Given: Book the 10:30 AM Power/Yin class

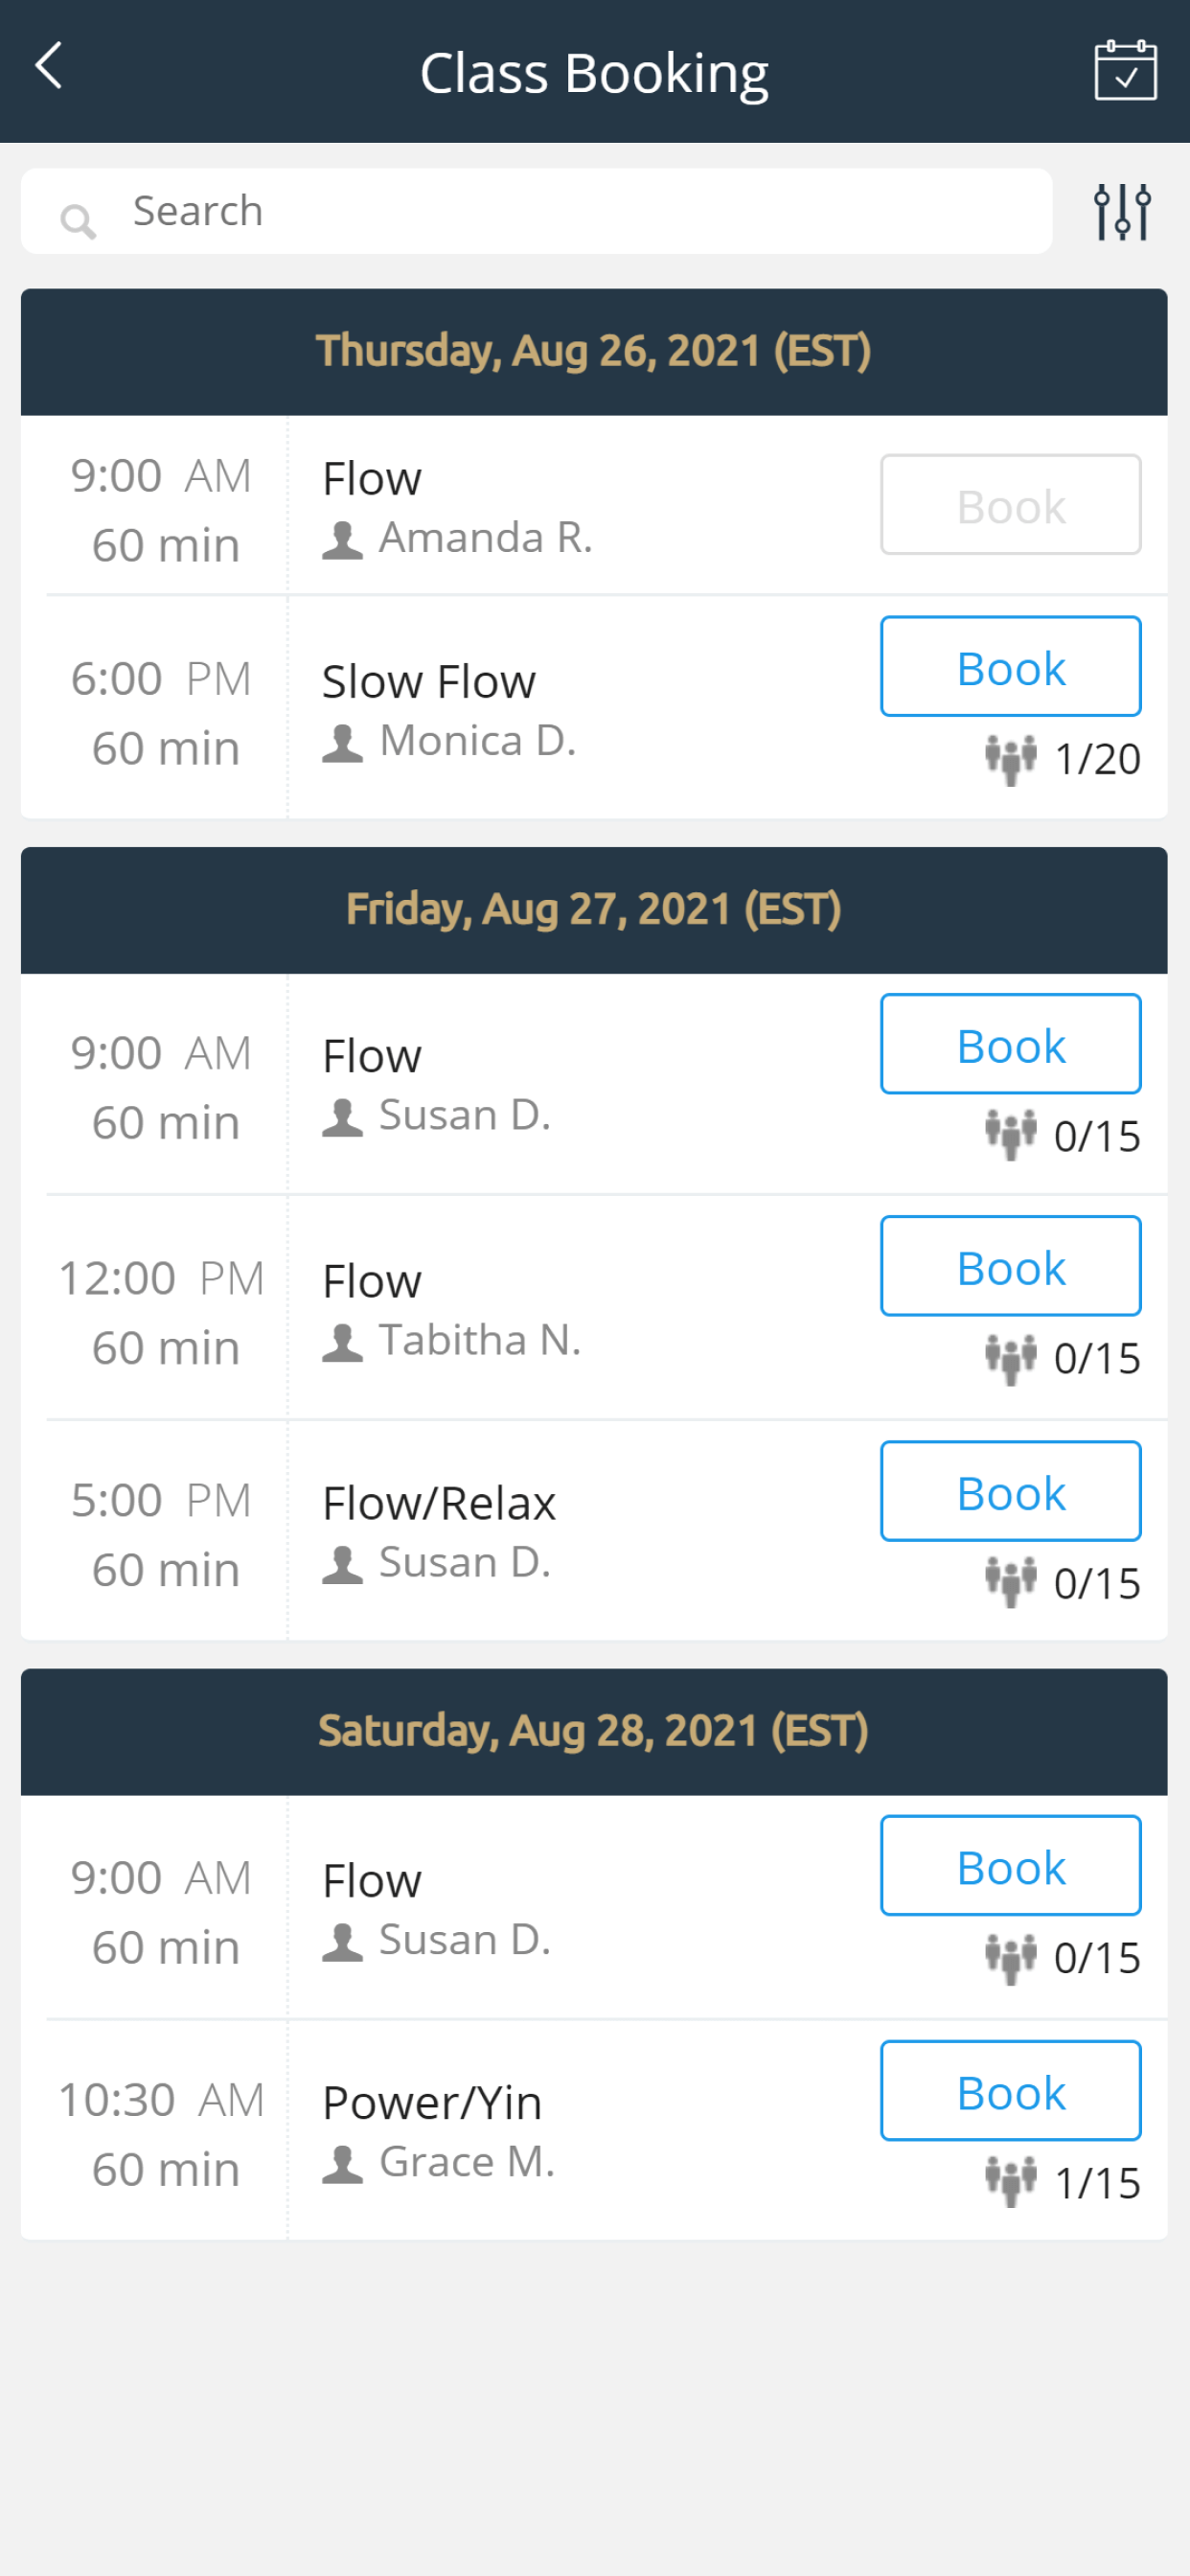Looking at the screenshot, I should [1010, 2090].
